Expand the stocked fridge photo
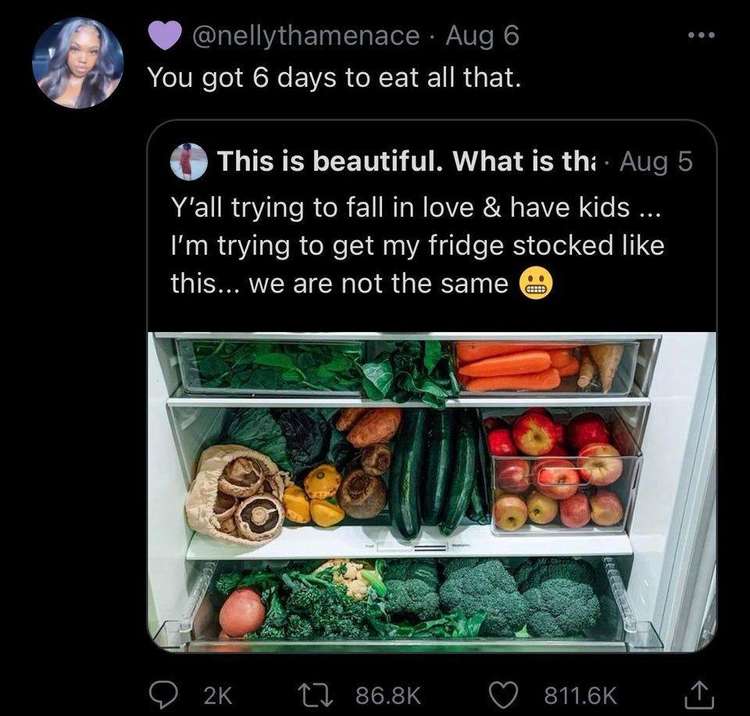 pyautogui.click(x=431, y=490)
